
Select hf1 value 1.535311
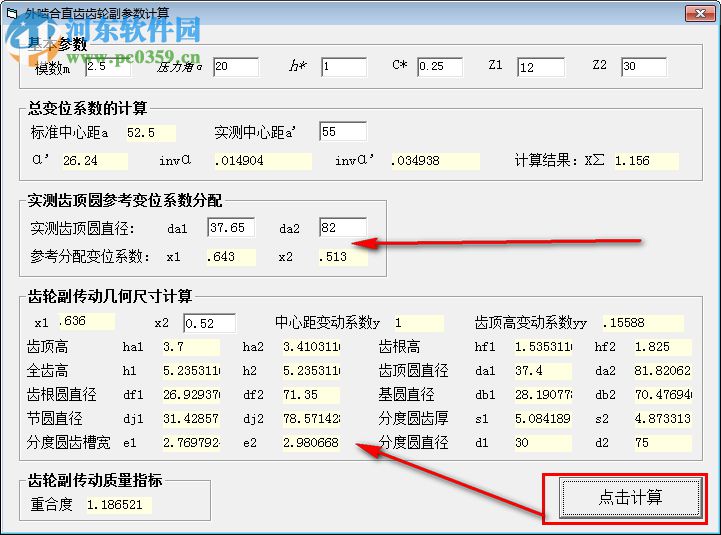(x=544, y=347)
